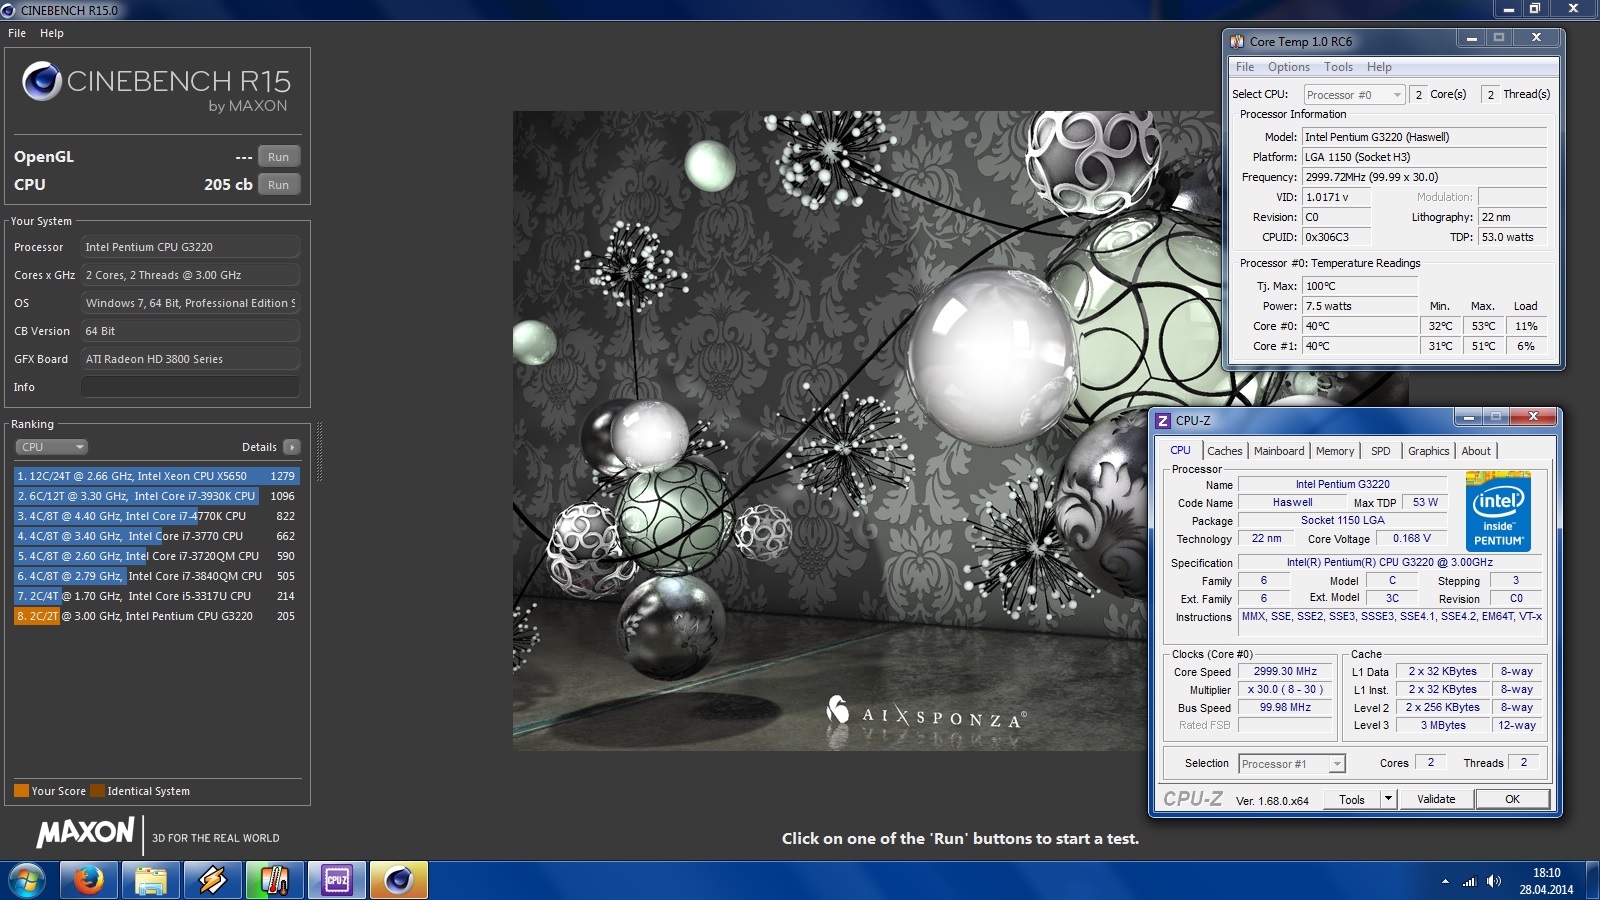Open the ranking CPU dropdown

51,447
